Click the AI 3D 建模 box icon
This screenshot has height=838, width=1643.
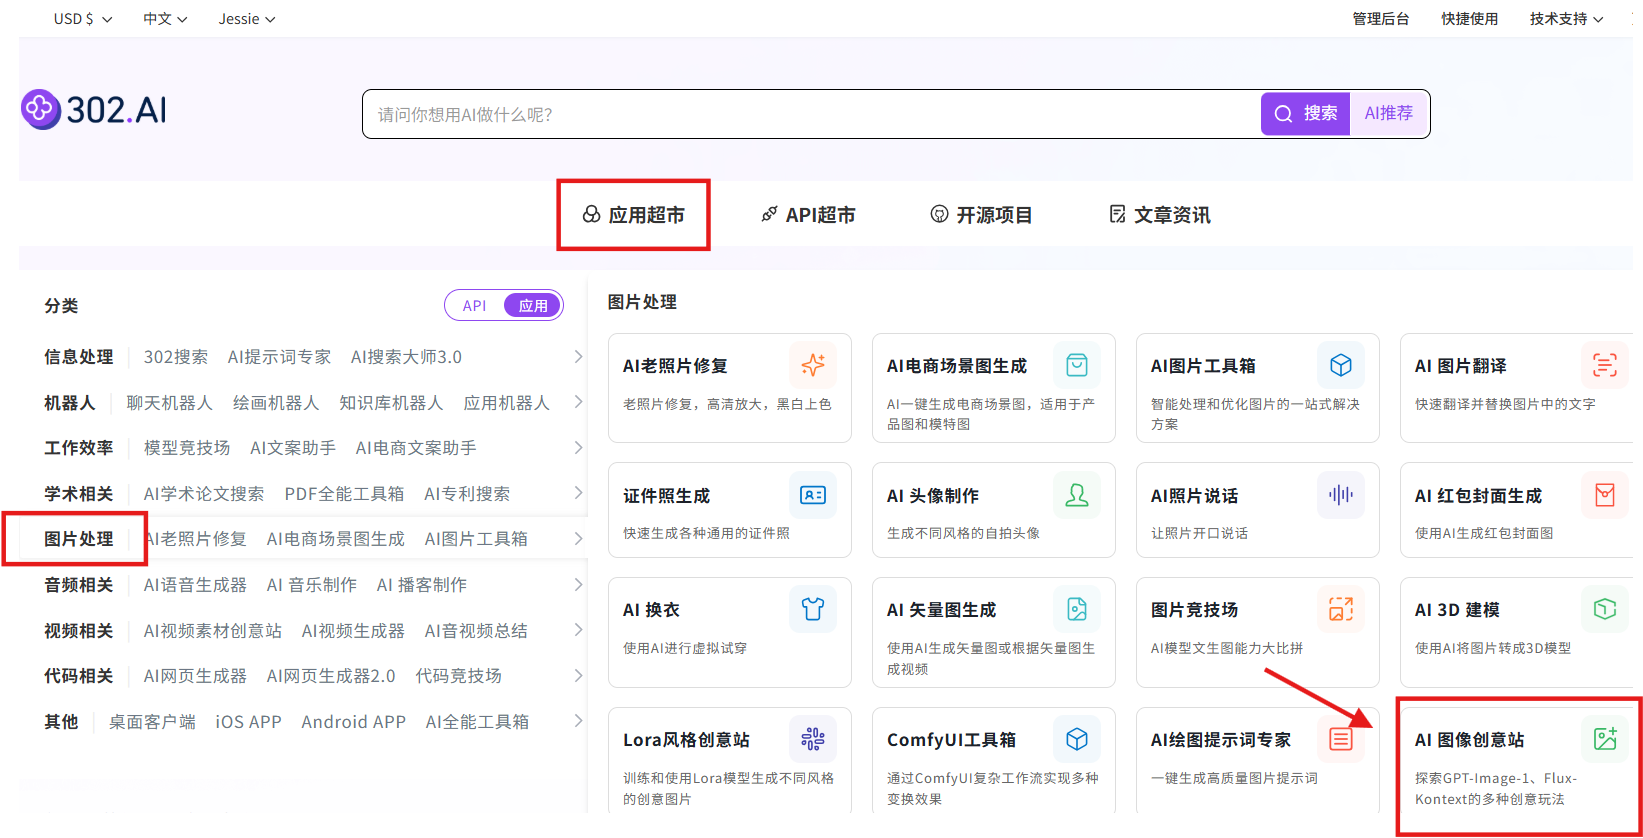click(x=1605, y=609)
